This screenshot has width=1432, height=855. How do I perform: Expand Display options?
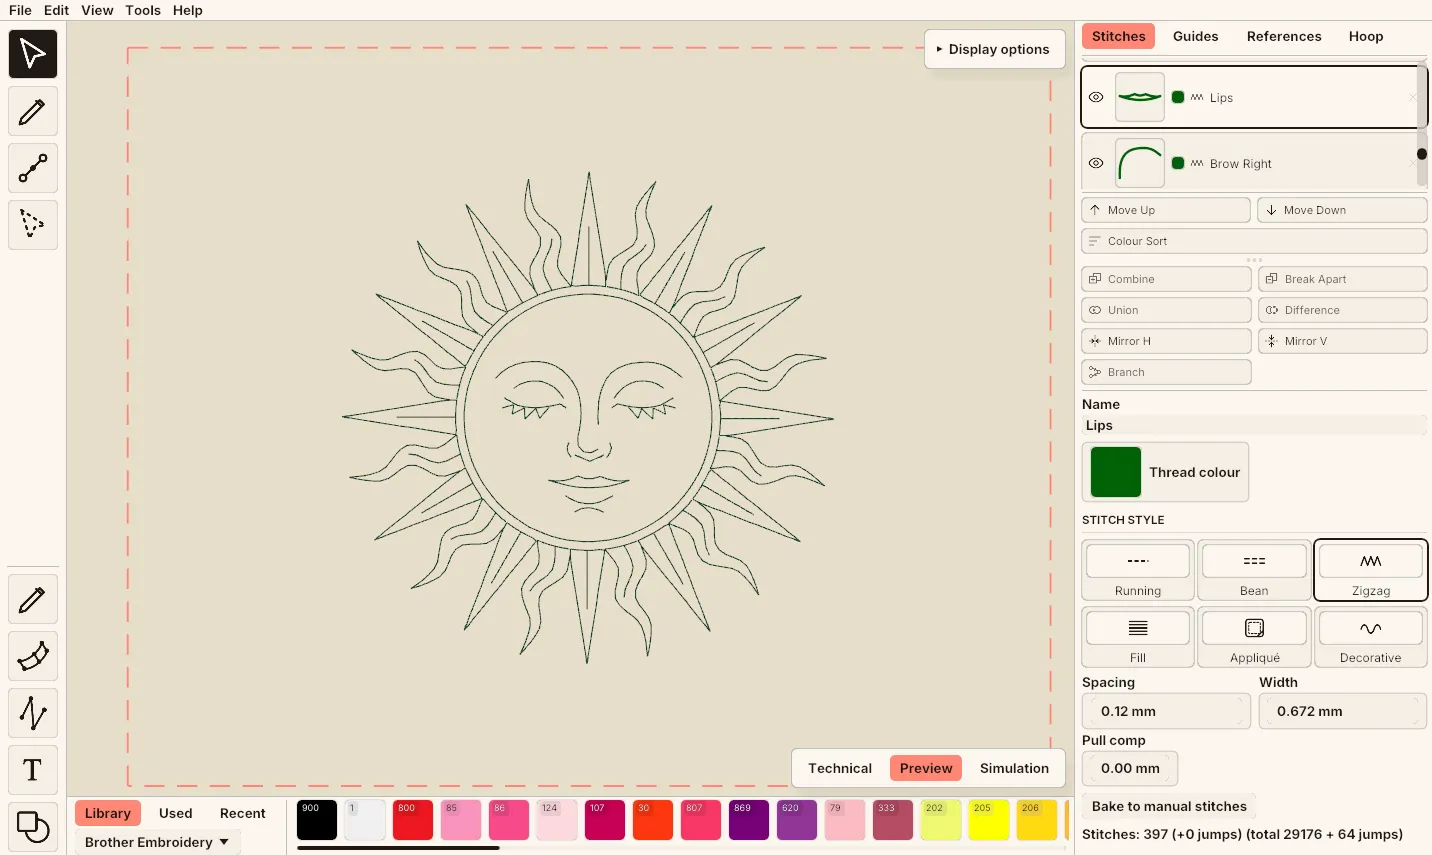pyautogui.click(x=994, y=49)
